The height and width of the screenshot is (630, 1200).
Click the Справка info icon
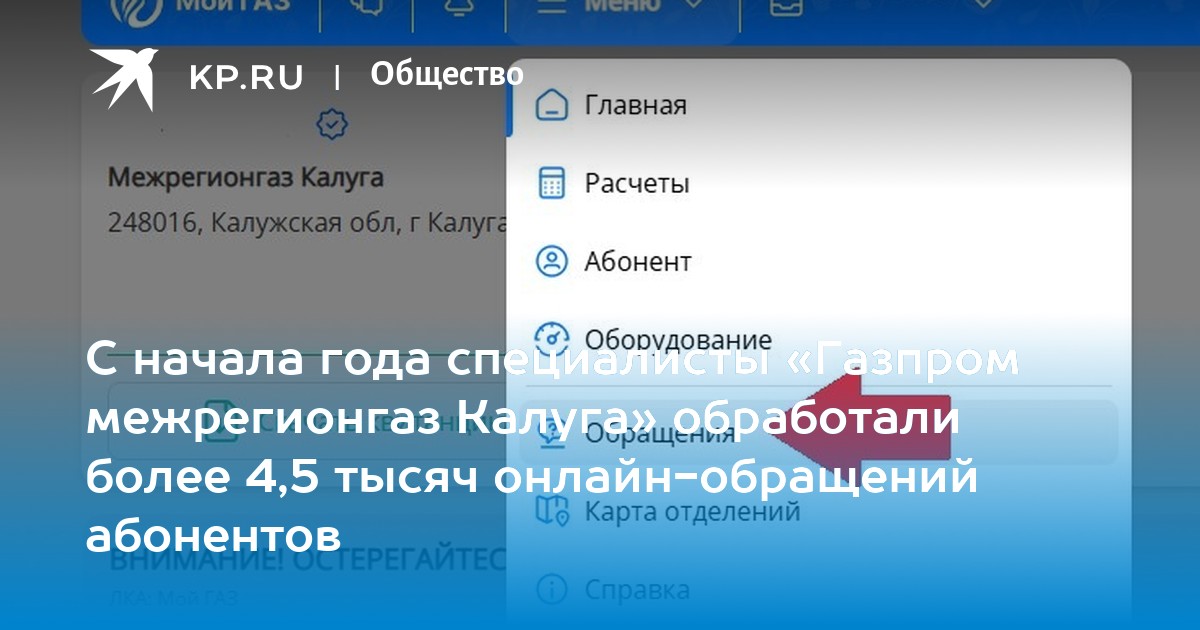pos(551,589)
